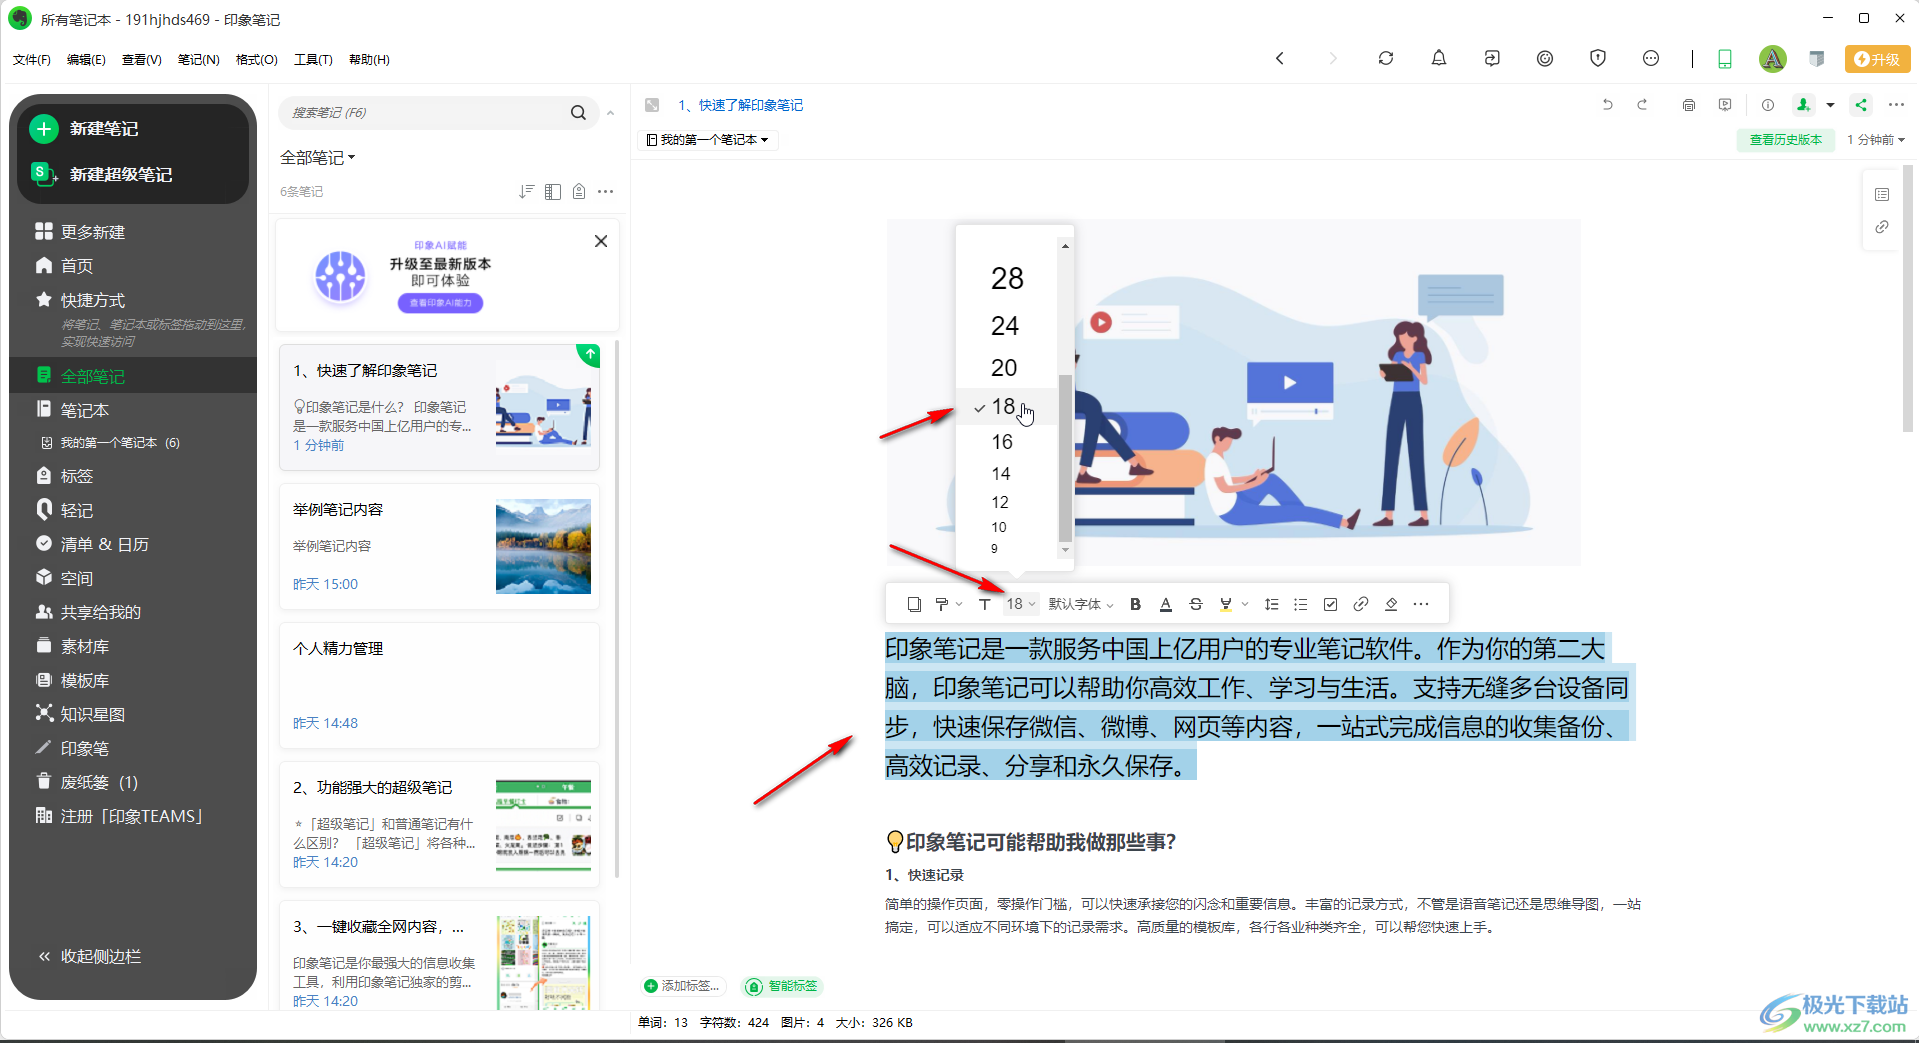Open the note's three-dot more menu
This screenshot has width=1919, height=1043.
(x=1896, y=105)
